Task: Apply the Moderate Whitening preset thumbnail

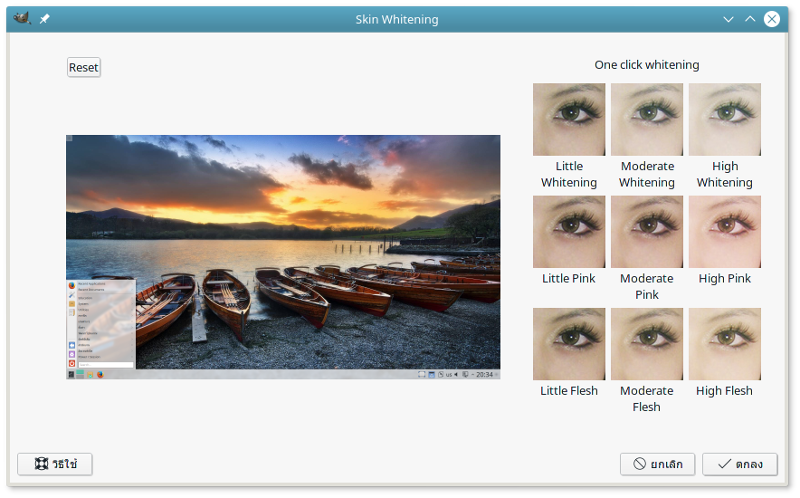Action: (x=647, y=119)
